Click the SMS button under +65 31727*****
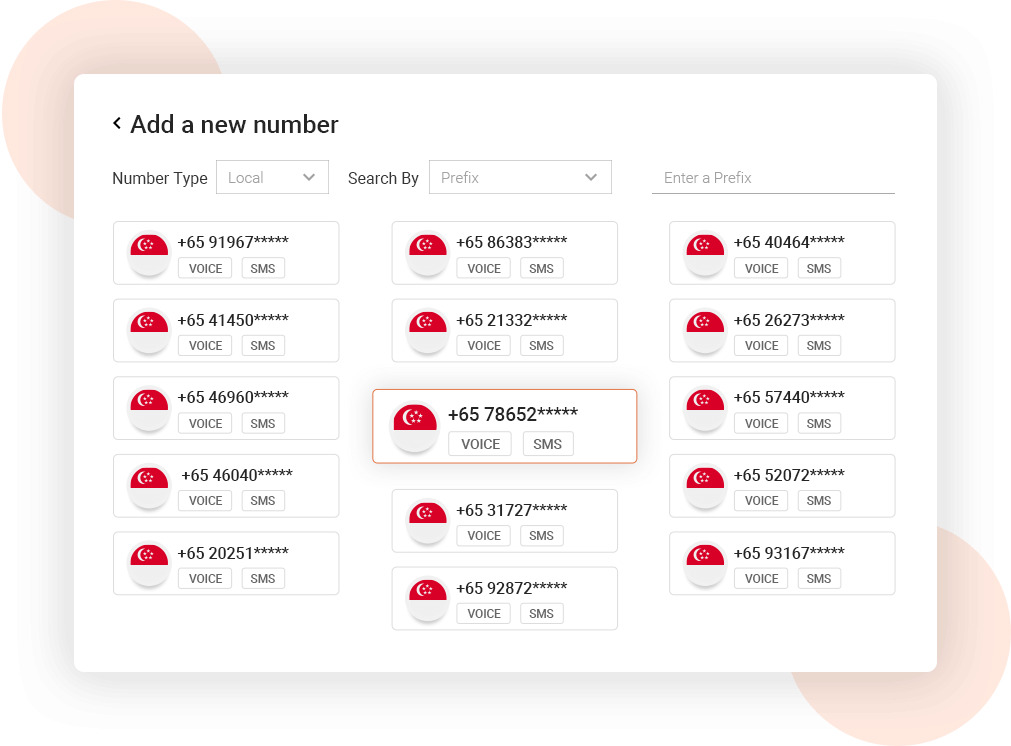Image resolution: width=1011 pixels, height=746 pixels. click(541, 535)
